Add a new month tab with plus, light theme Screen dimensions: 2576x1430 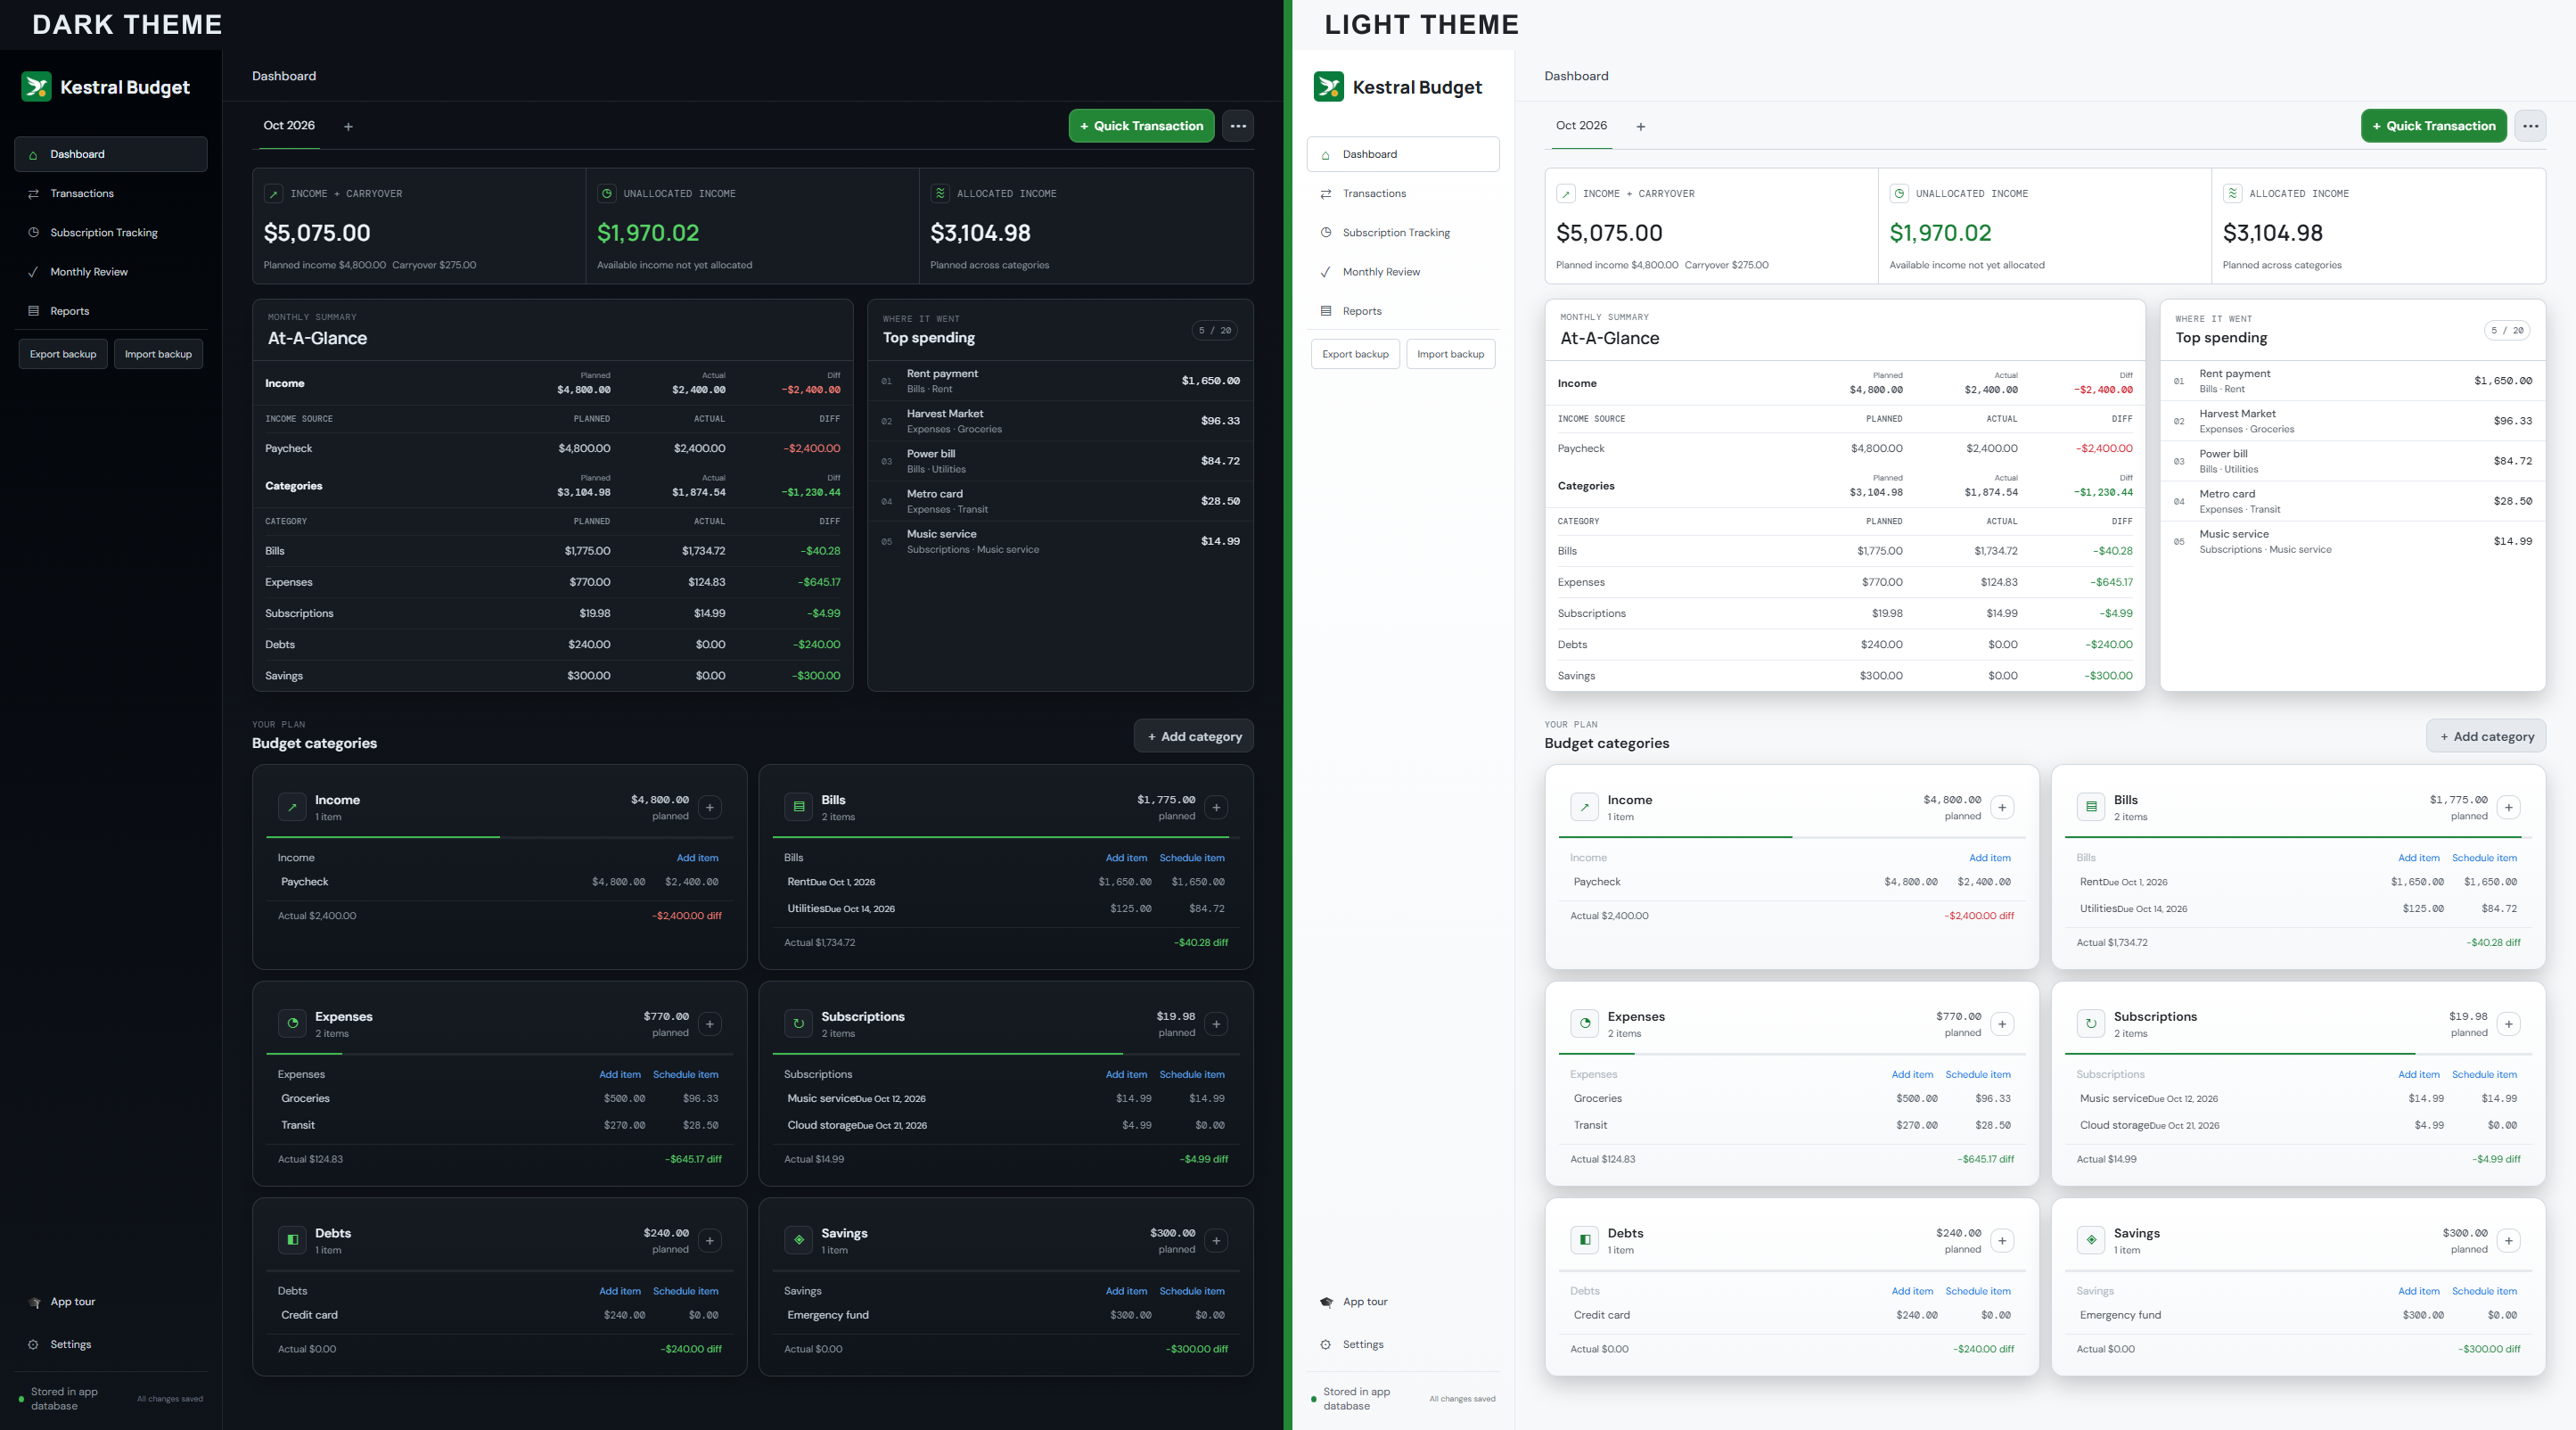[x=1640, y=127]
